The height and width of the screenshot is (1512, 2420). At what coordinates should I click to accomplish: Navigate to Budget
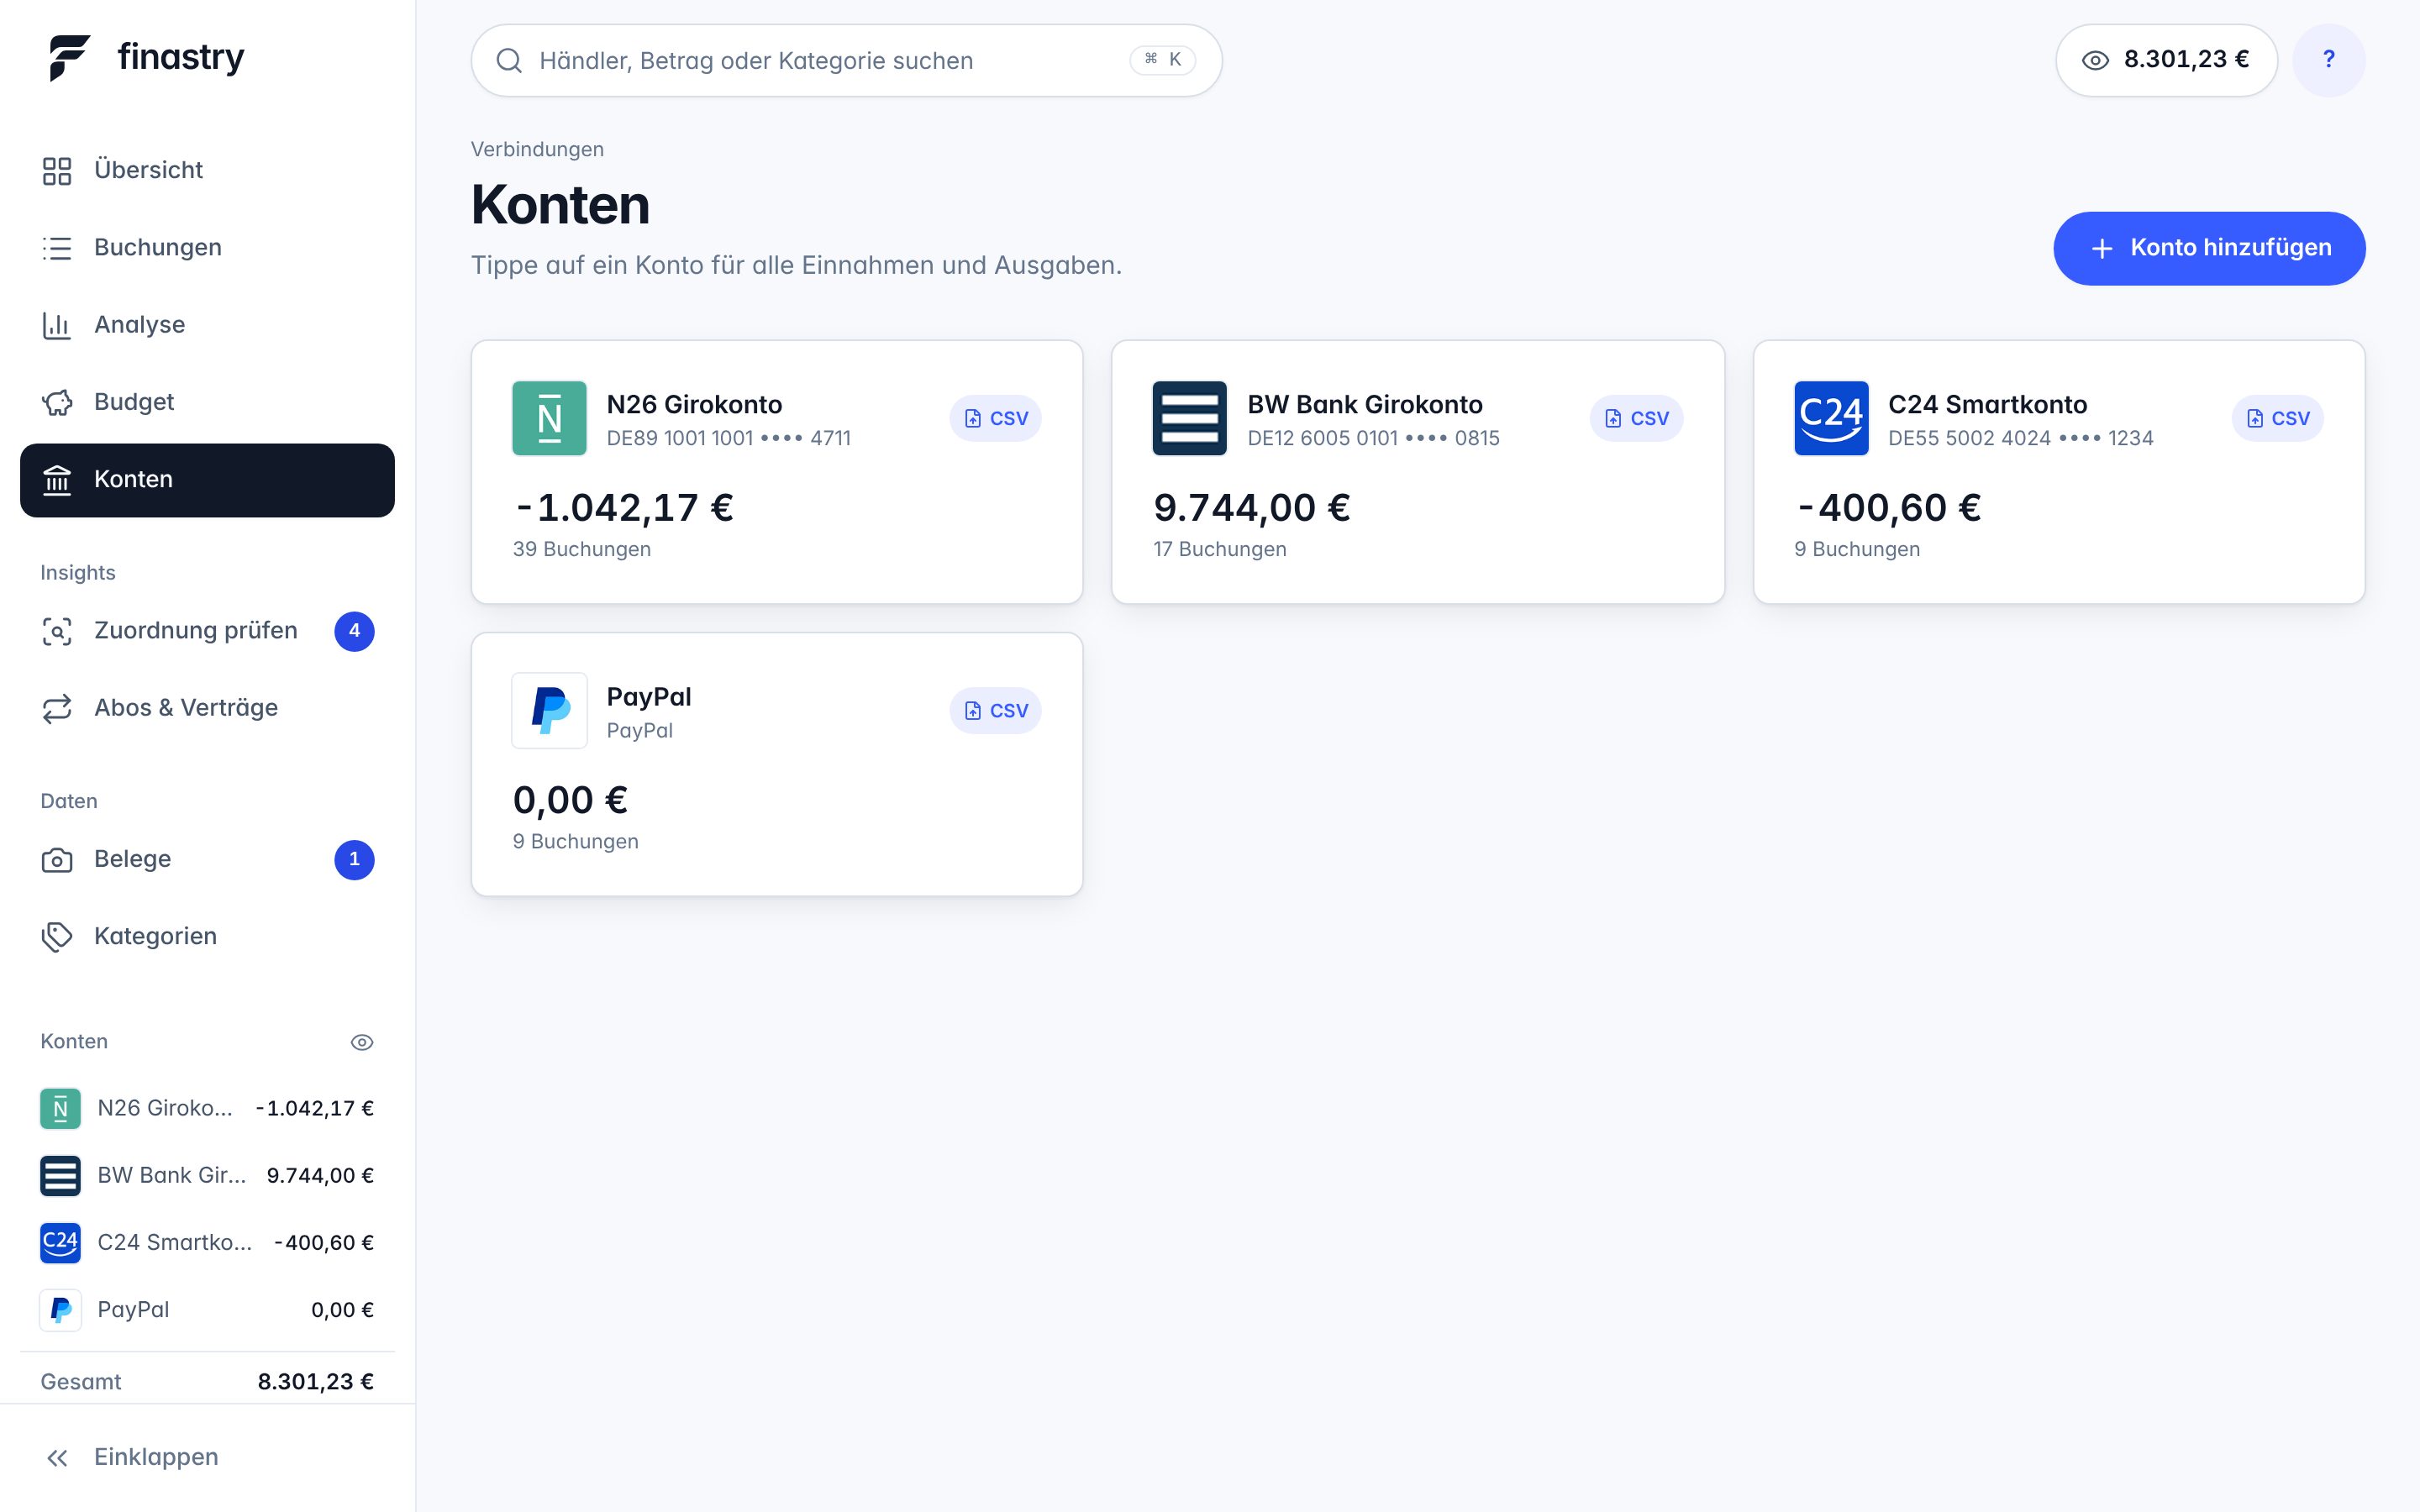coord(207,402)
